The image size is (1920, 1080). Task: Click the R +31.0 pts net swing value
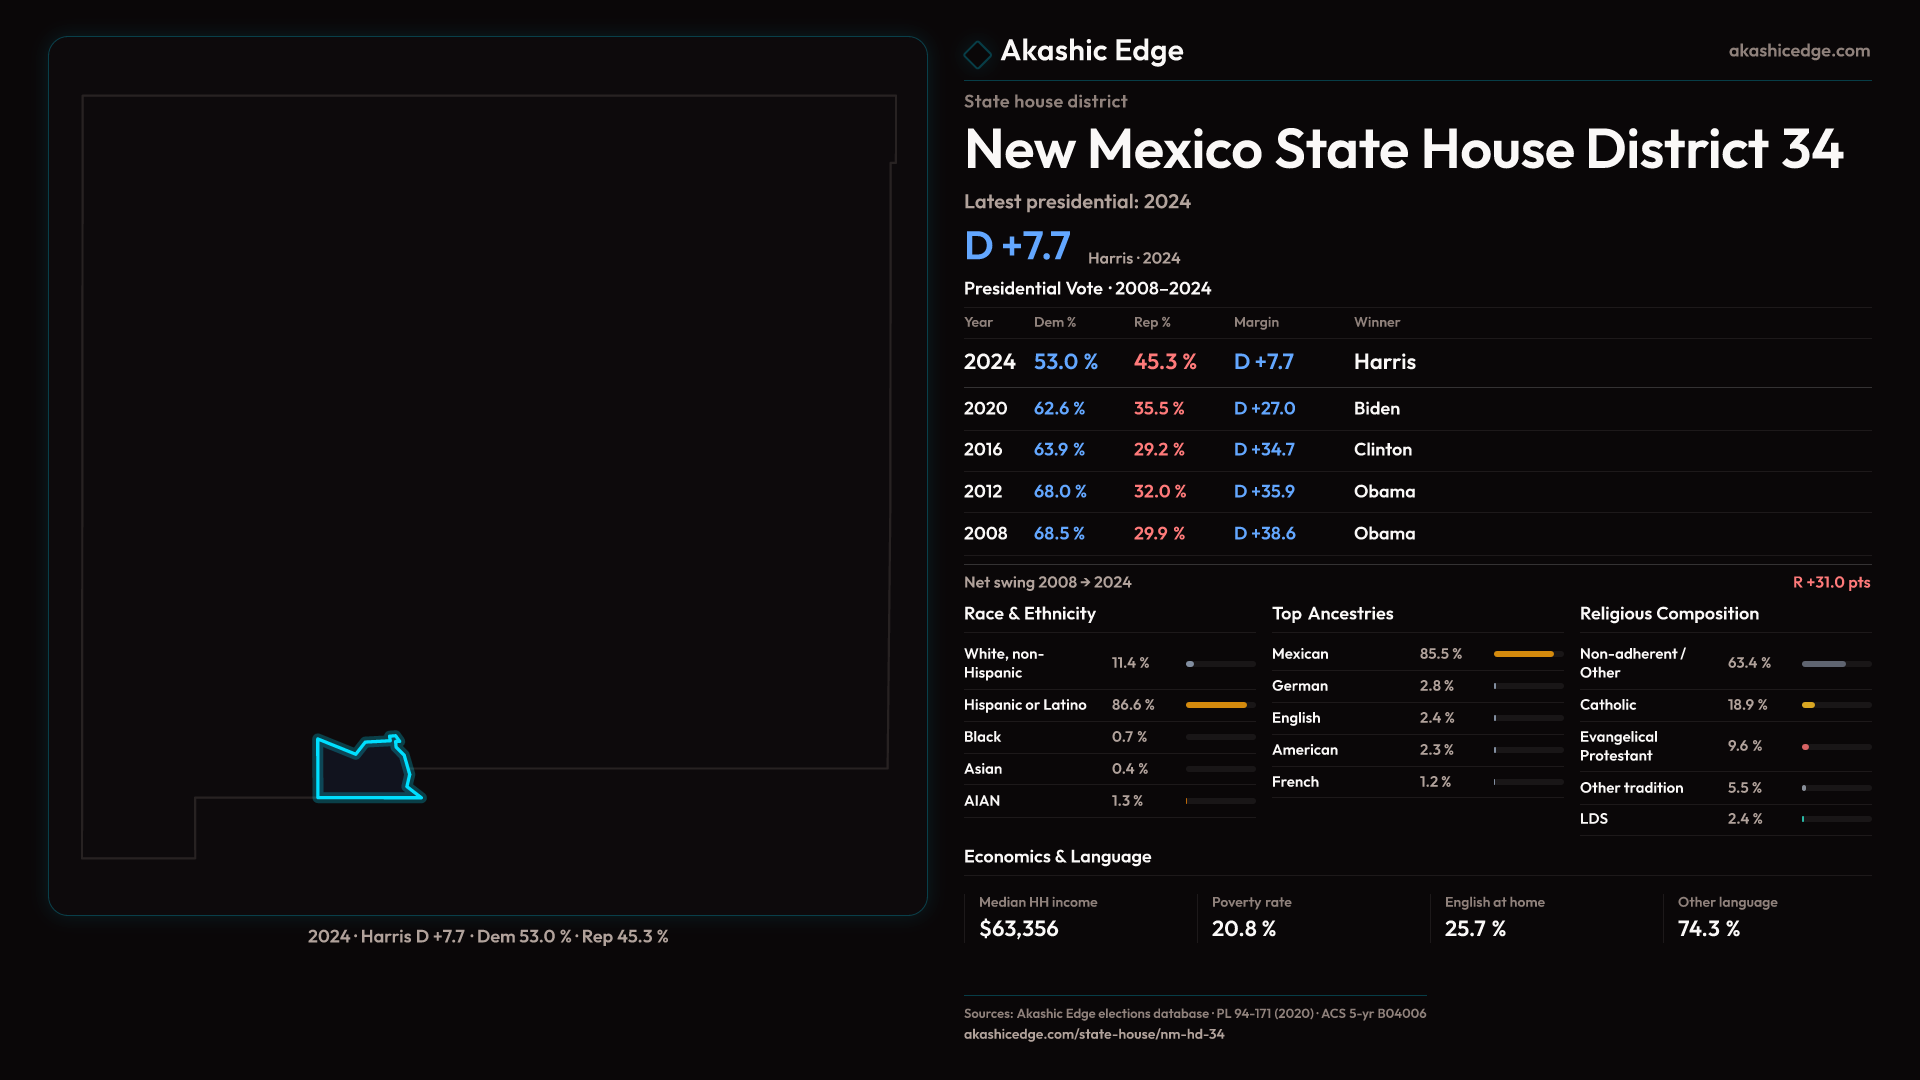pos(1830,582)
